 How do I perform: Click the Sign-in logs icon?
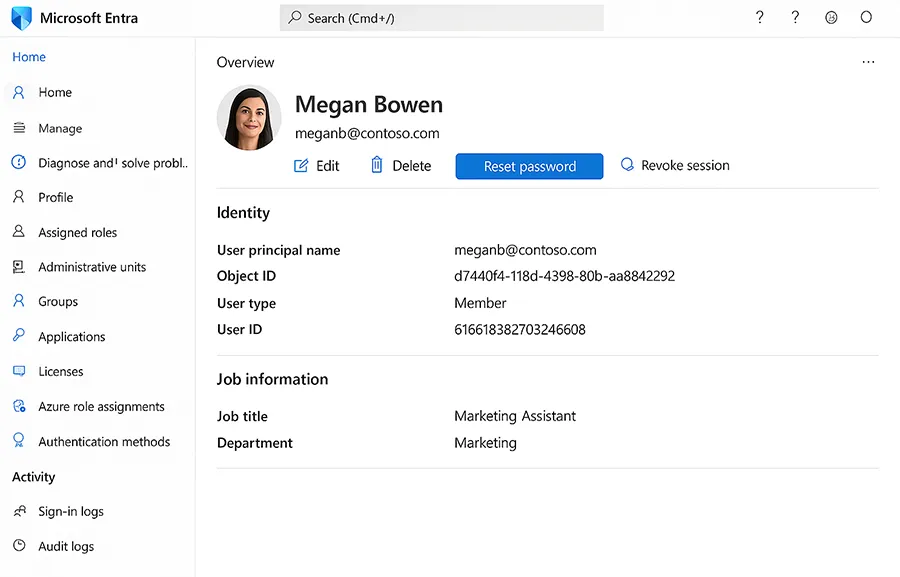pyautogui.click(x=20, y=511)
